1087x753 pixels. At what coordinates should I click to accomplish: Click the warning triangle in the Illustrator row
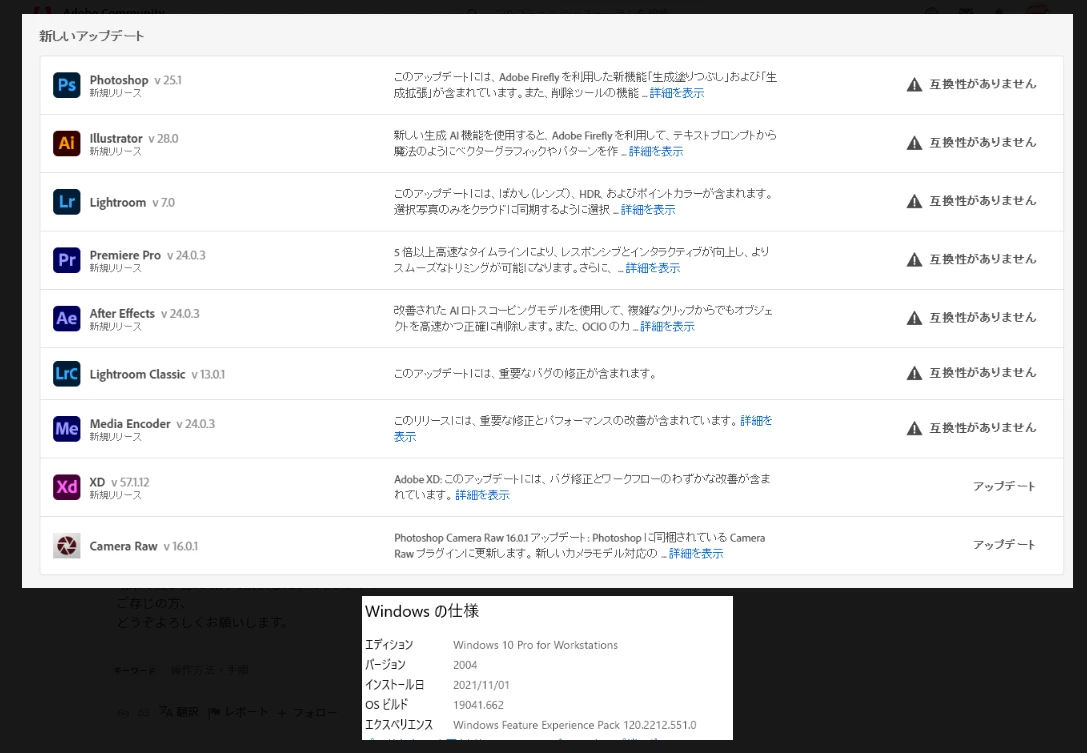click(x=914, y=143)
